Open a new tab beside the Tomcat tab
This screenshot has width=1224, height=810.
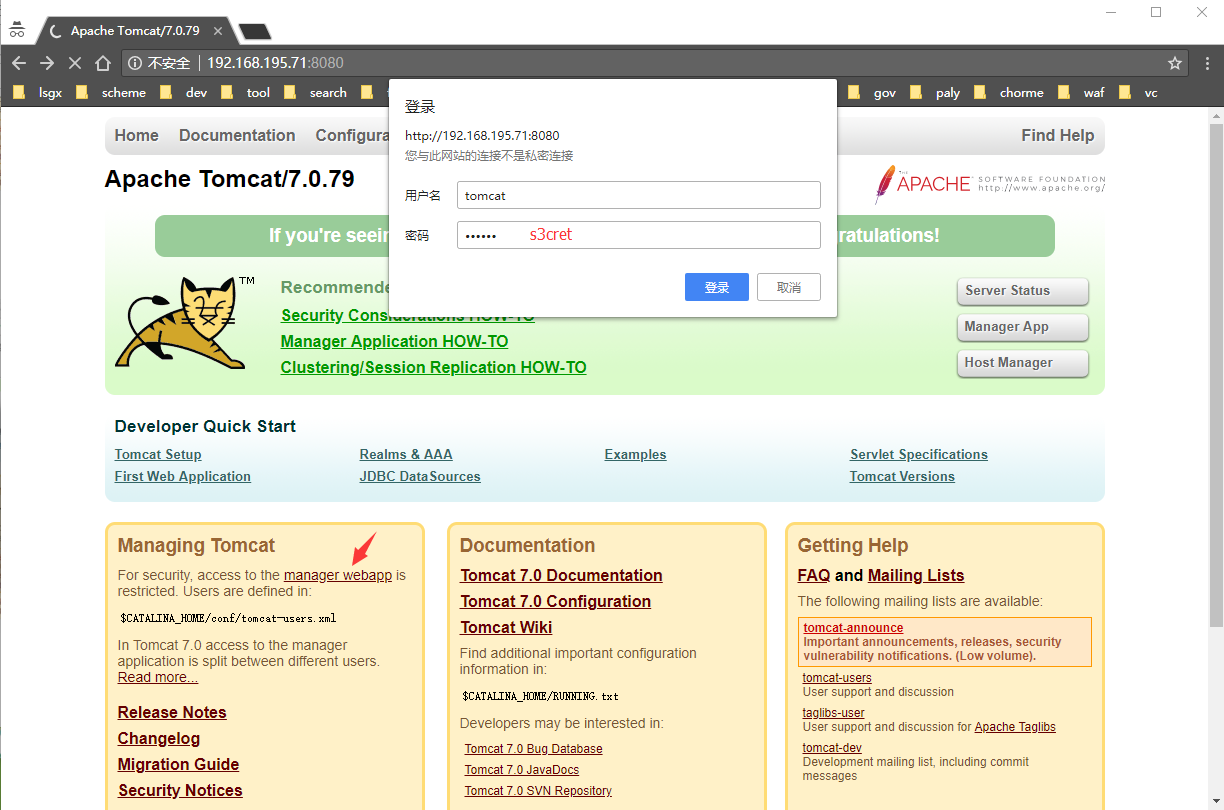[x=255, y=32]
